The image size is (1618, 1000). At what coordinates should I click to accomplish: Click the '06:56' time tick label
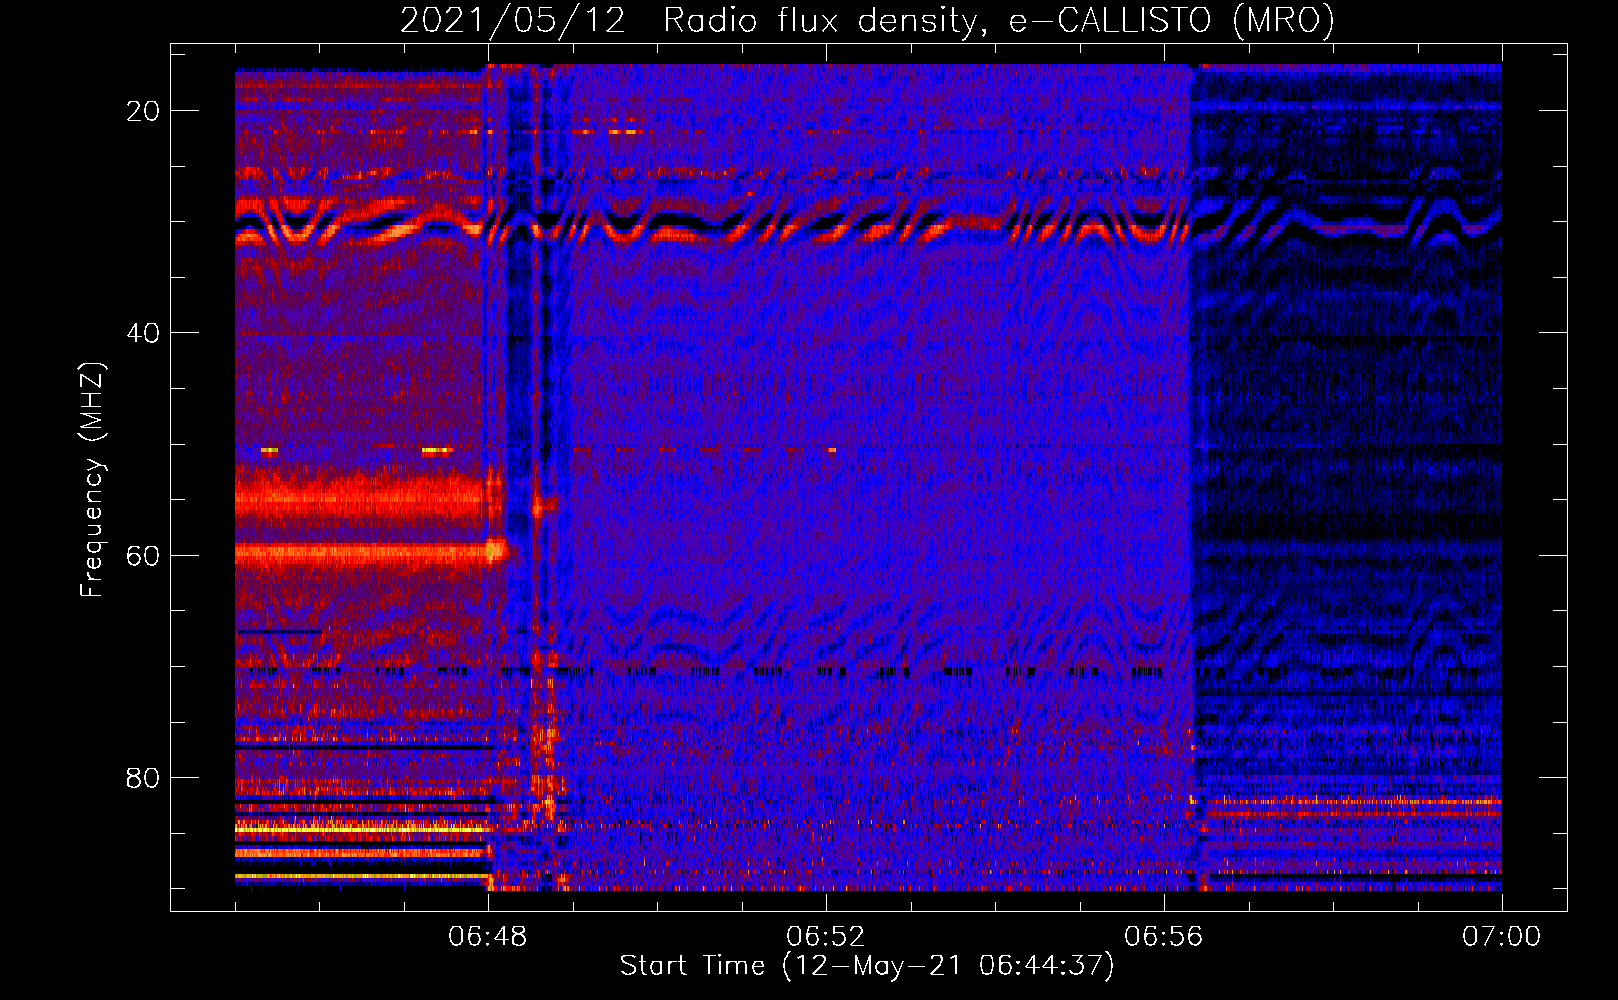coord(1164,937)
